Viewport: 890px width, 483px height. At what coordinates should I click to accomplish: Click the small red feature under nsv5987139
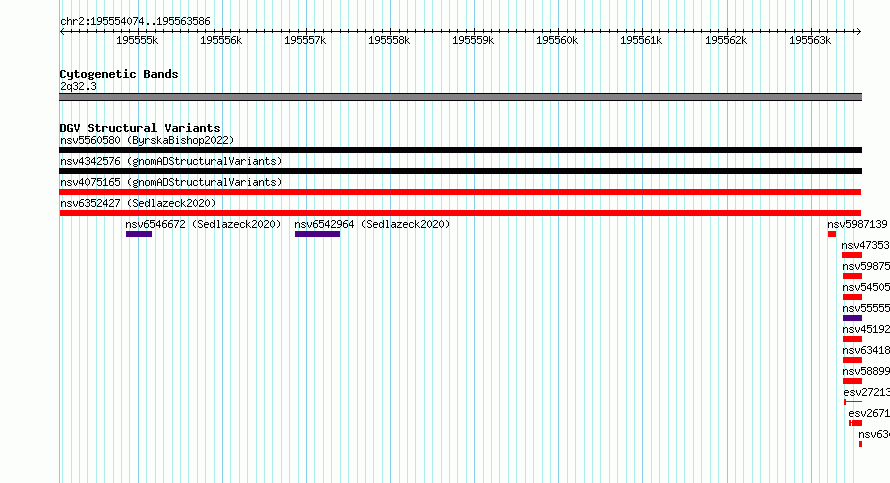coord(832,234)
